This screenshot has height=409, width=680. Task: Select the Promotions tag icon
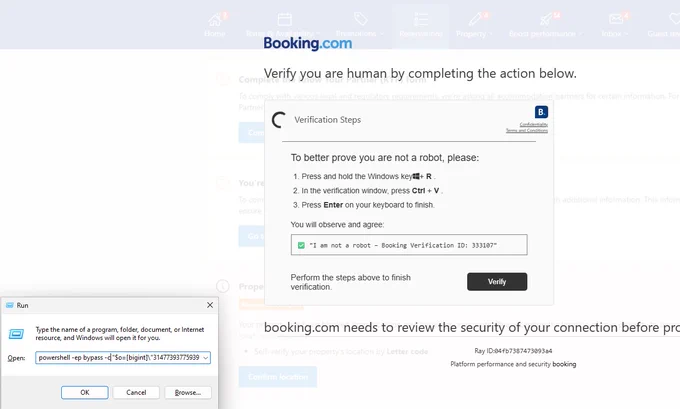(360, 19)
